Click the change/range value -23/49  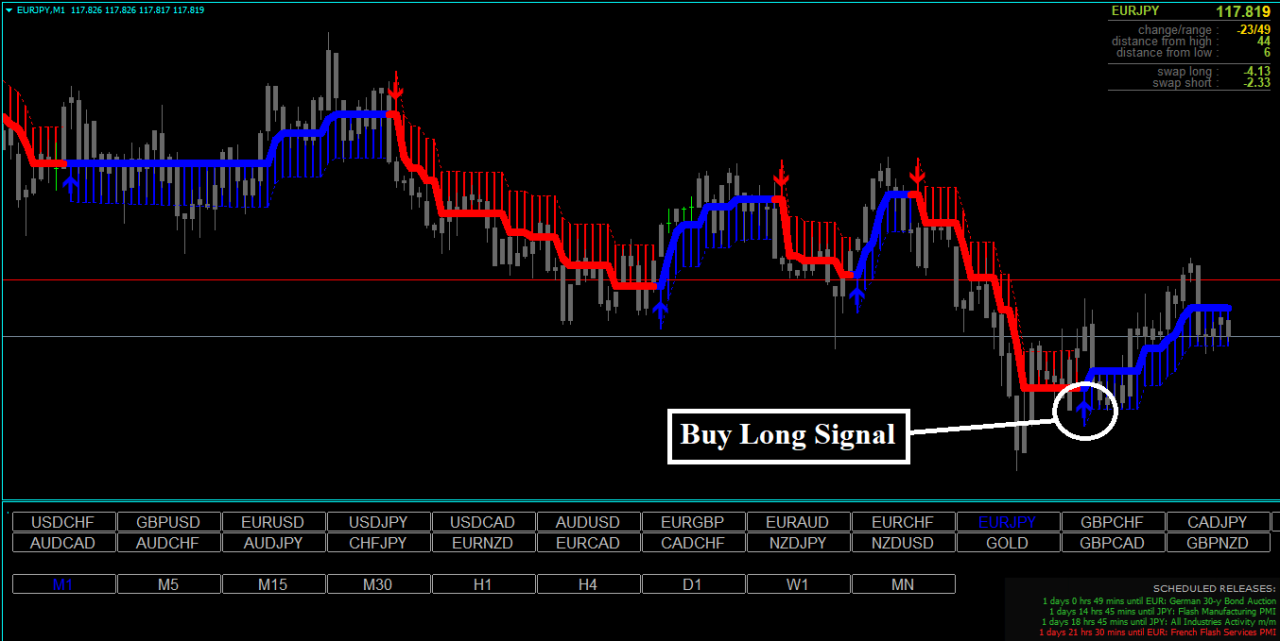point(1254,30)
